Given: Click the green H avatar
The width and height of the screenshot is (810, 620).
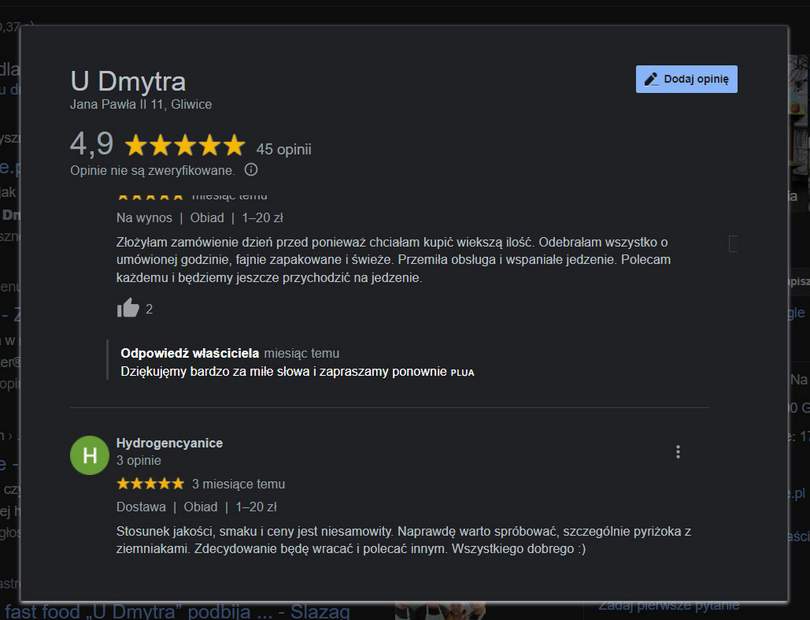Looking at the screenshot, I should [x=89, y=455].
